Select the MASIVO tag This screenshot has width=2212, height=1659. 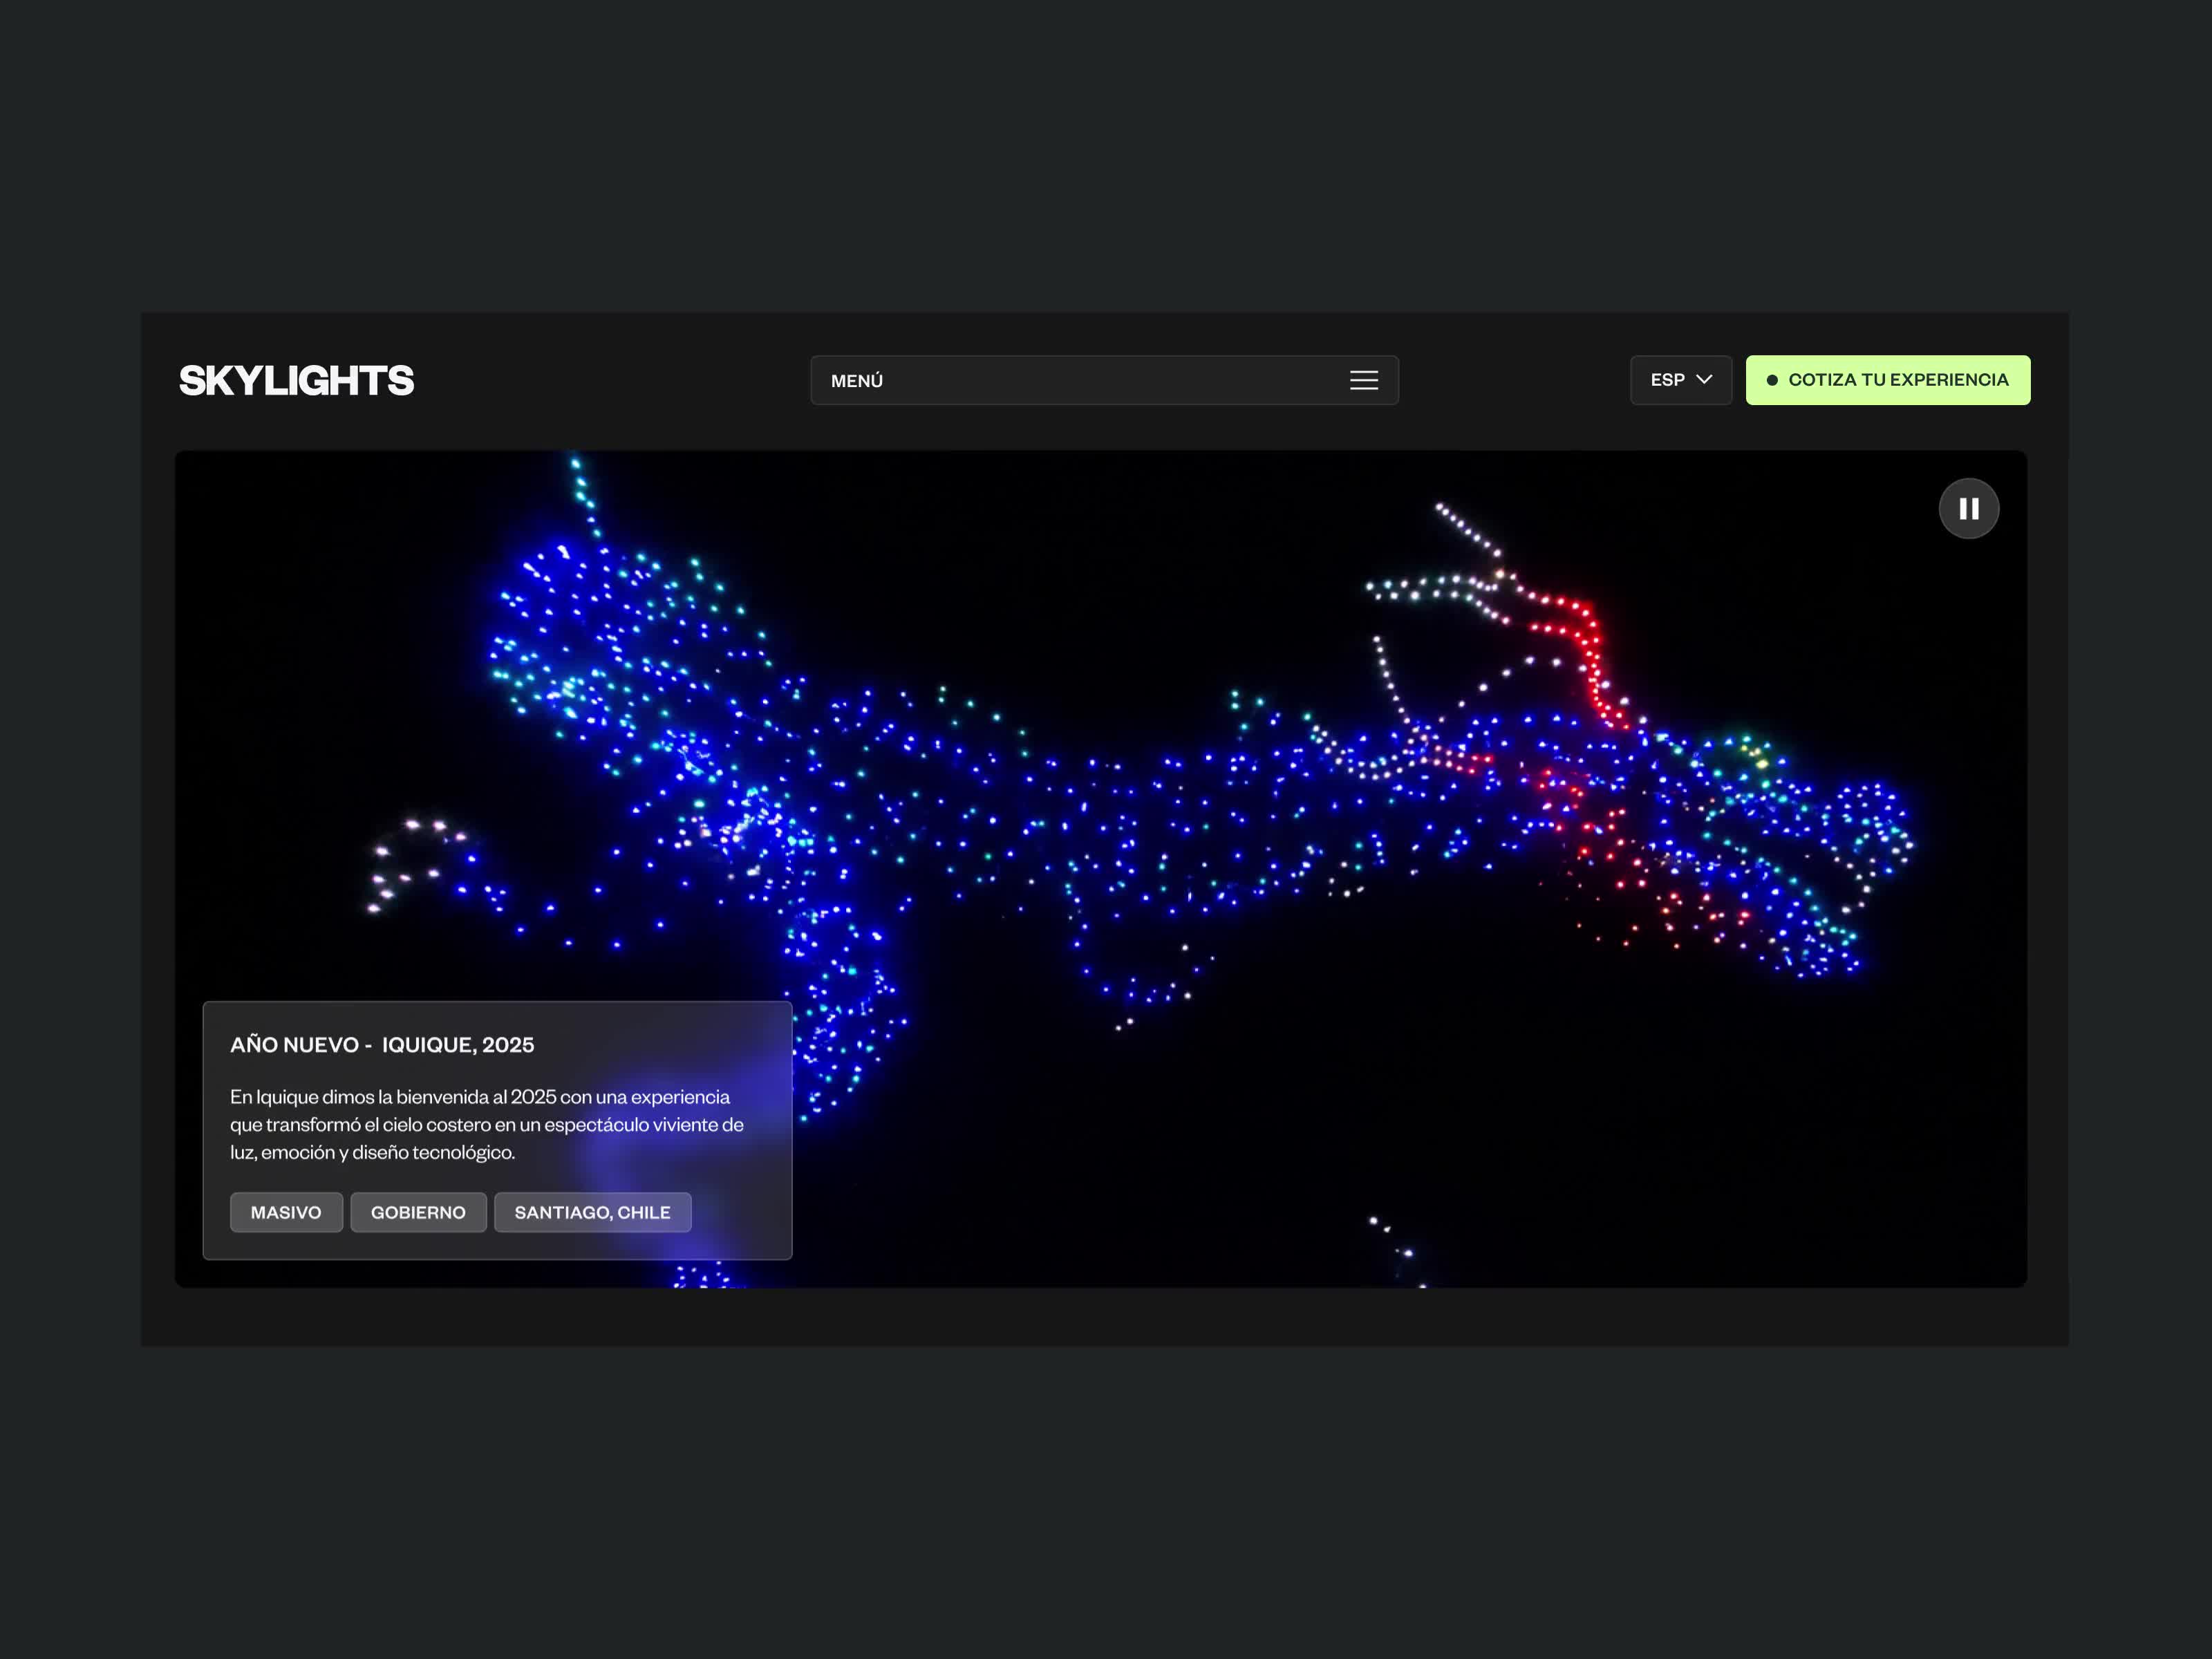[x=286, y=1212]
